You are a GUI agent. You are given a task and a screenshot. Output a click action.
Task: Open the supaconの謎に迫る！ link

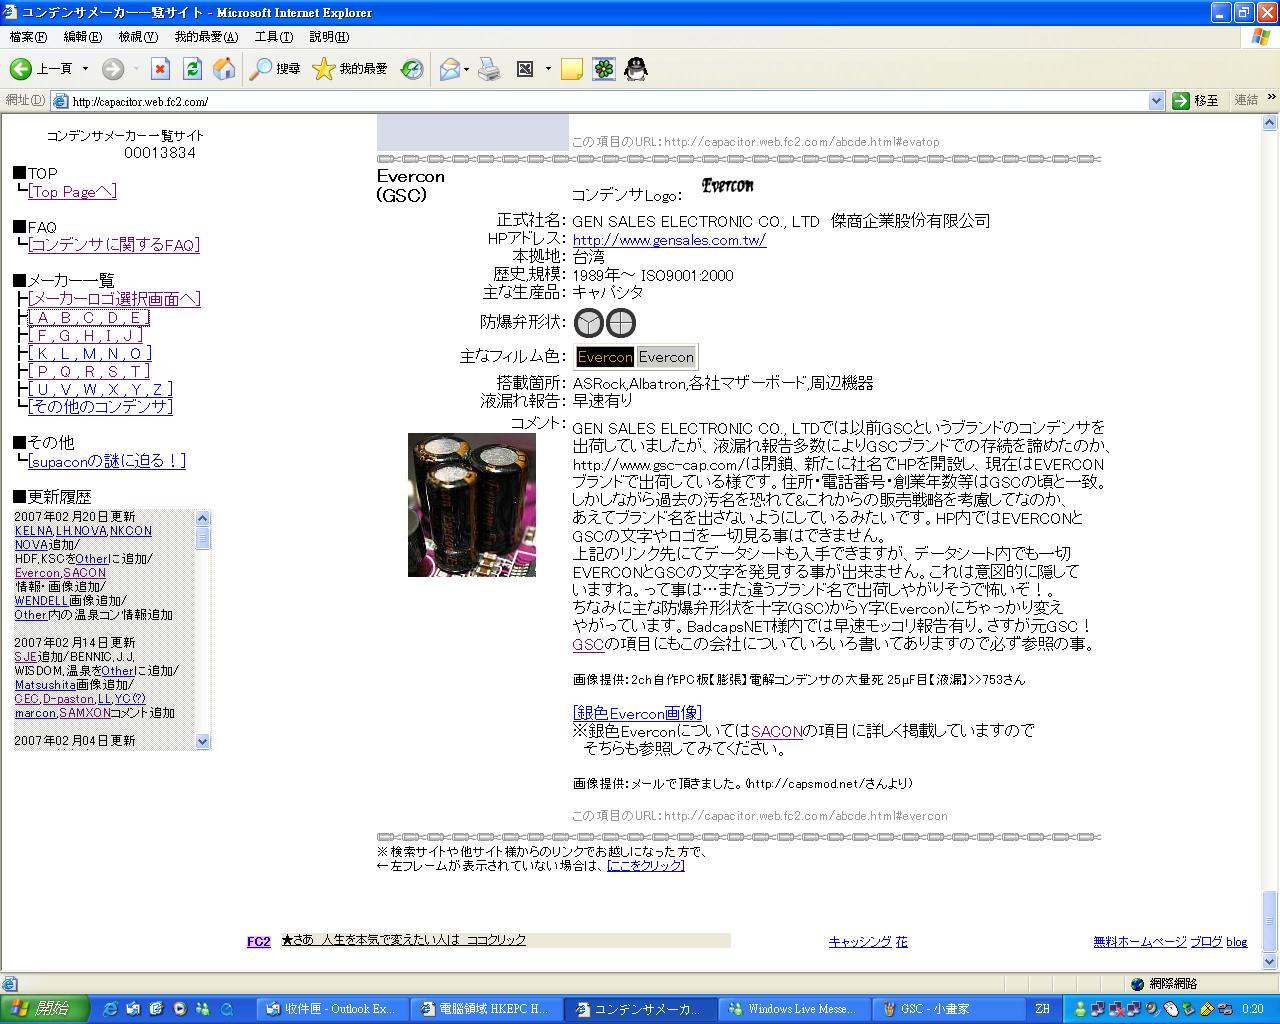click(107, 461)
